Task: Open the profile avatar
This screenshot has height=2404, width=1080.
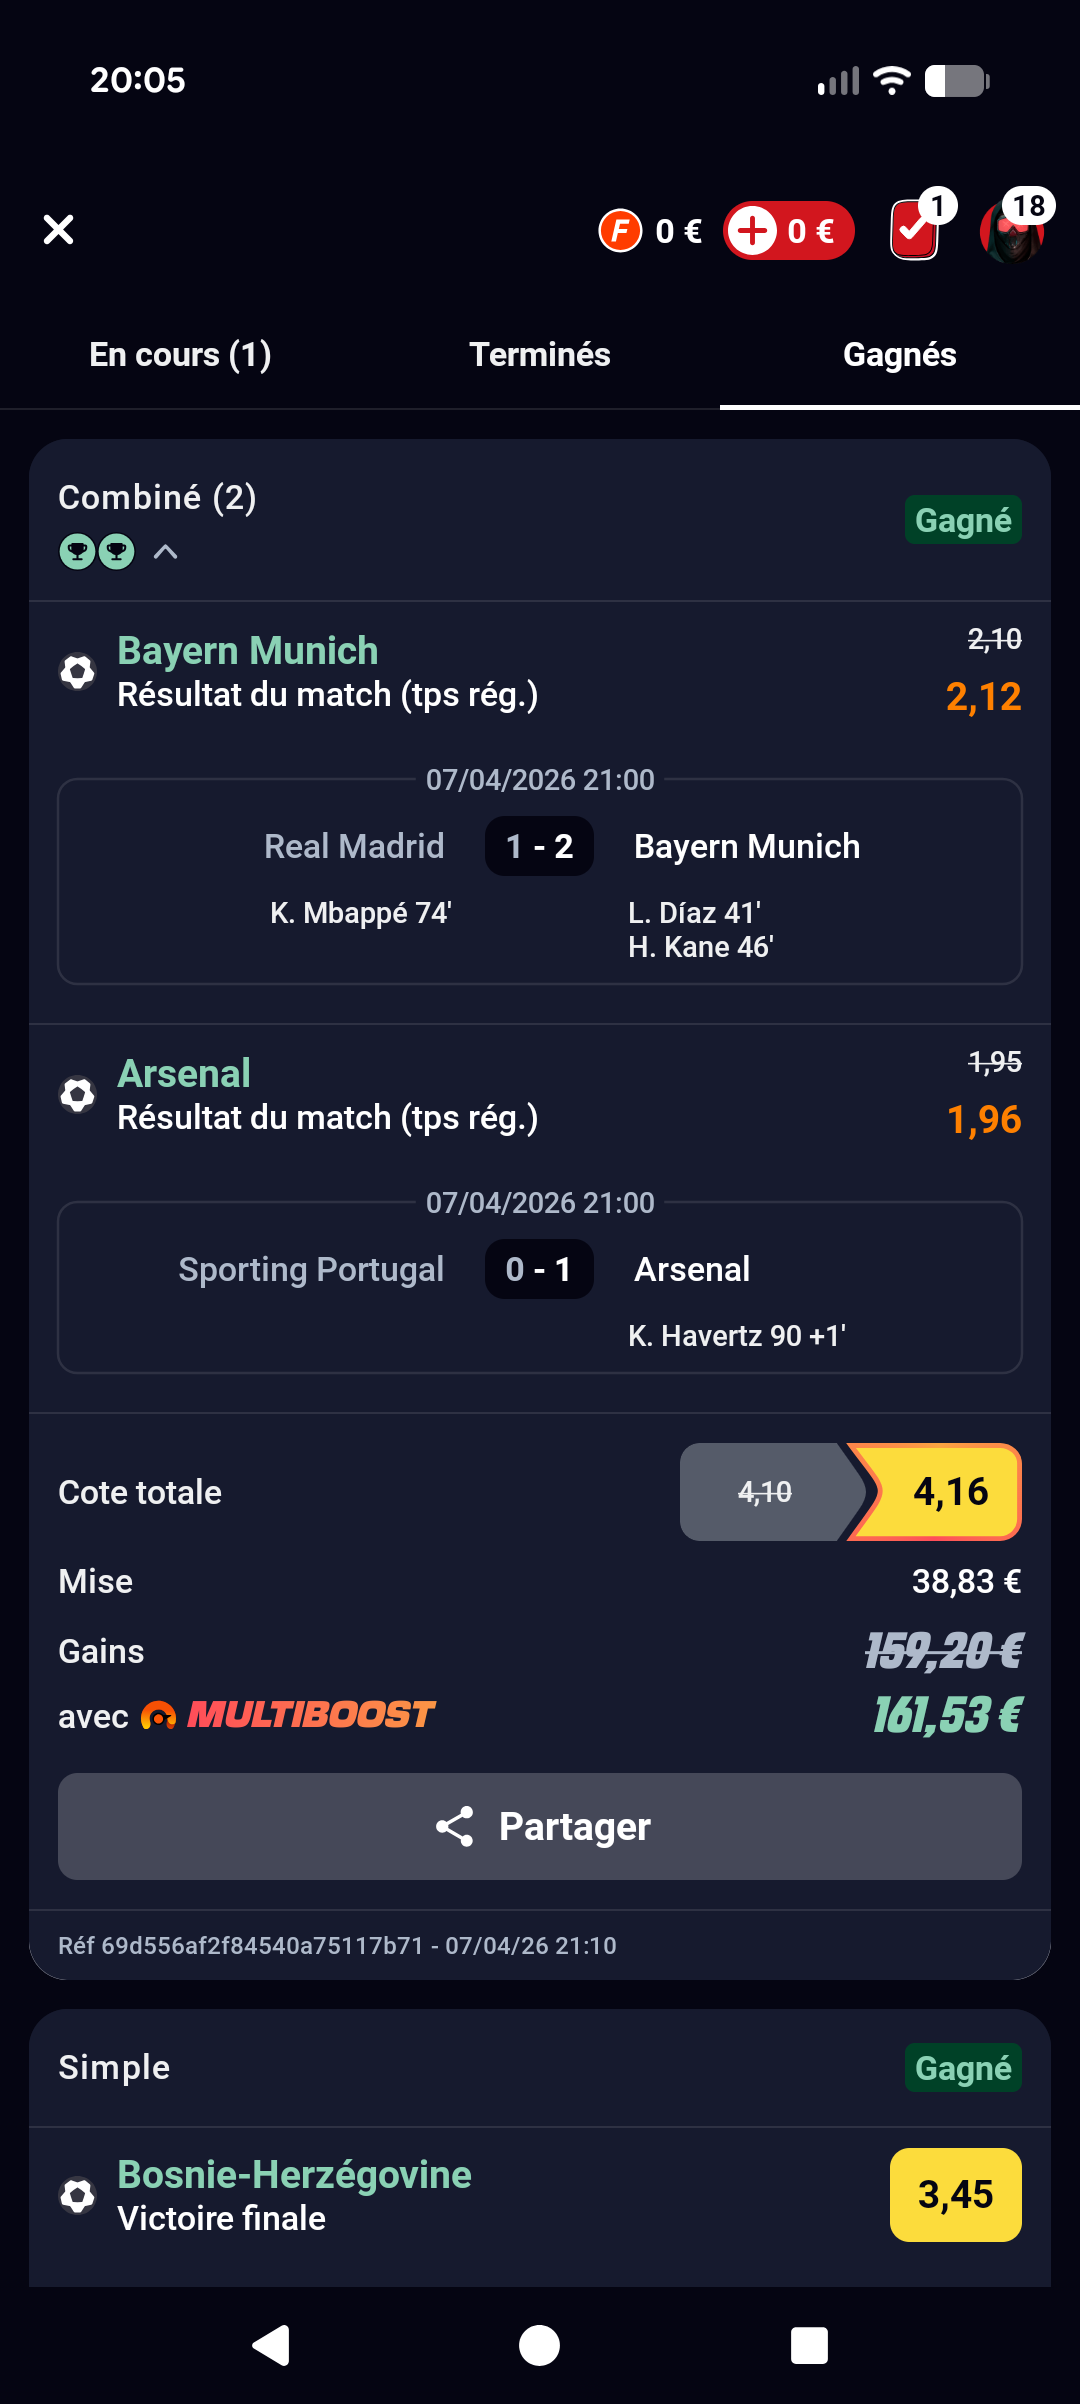Action: [1012, 231]
